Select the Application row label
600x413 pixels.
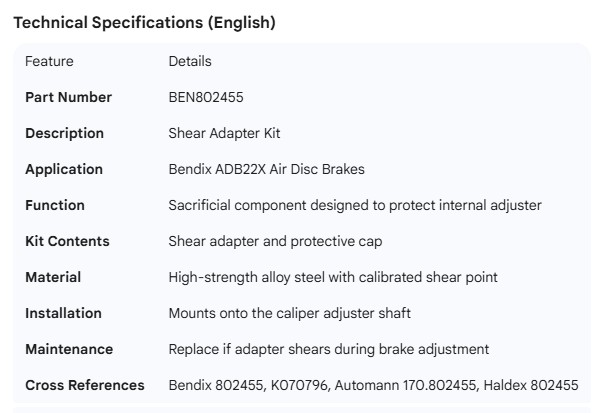pyautogui.click(x=64, y=169)
